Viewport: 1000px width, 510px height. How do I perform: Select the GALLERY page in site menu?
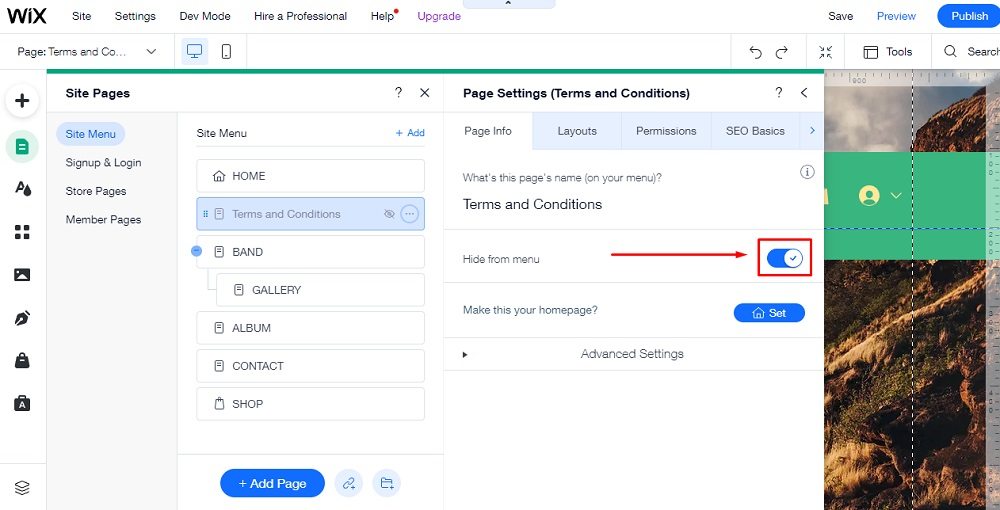pyautogui.click(x=276, y=290)
